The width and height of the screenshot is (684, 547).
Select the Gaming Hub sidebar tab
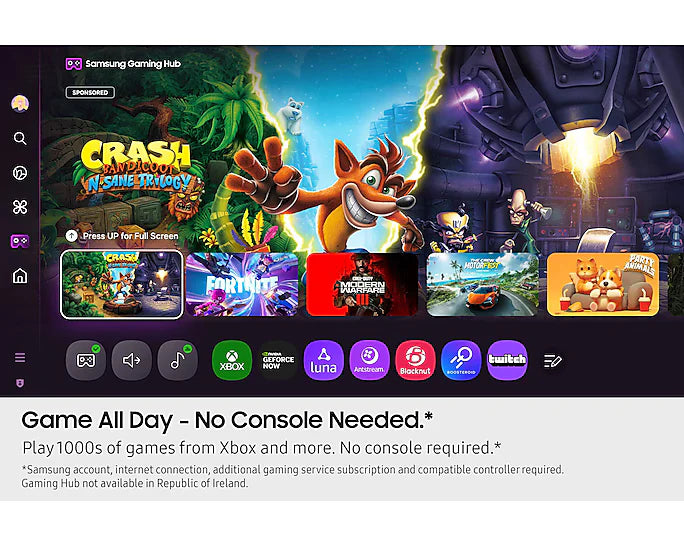click(20, 241)
